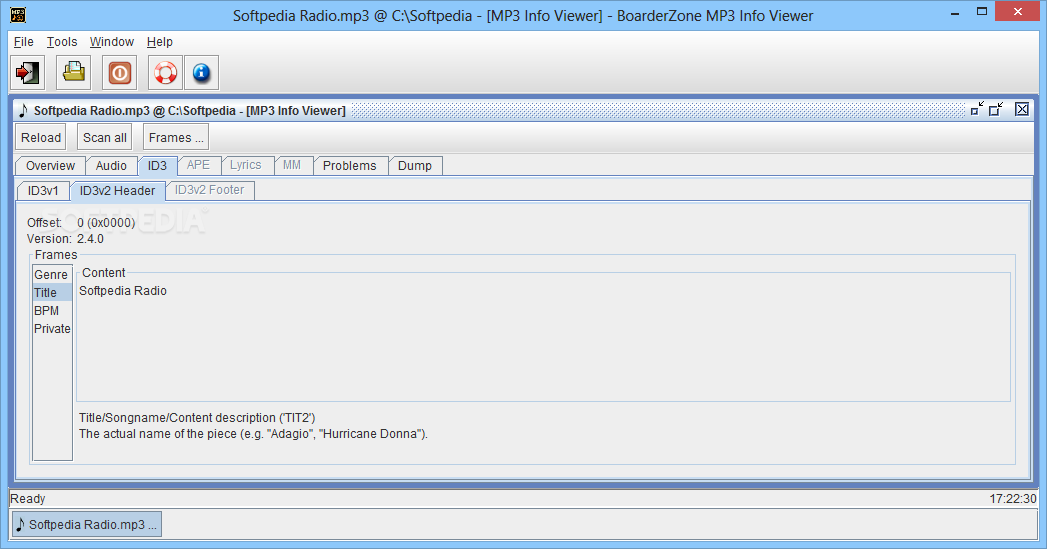Click the blue info About icon
The image size is (1047, 549).
202,72
